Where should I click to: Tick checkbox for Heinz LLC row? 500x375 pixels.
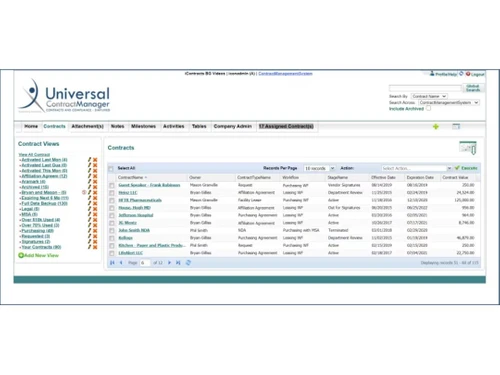112,193
